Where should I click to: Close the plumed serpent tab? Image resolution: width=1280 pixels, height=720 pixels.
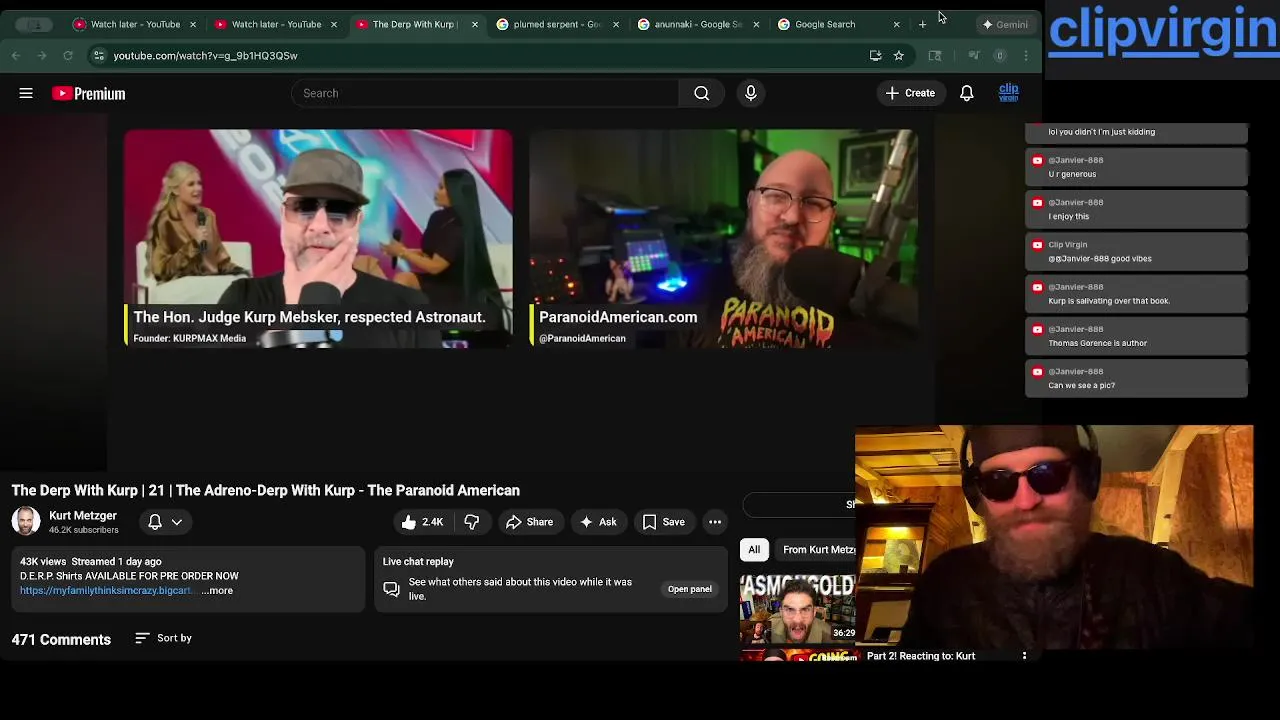(x=616, y=24)
